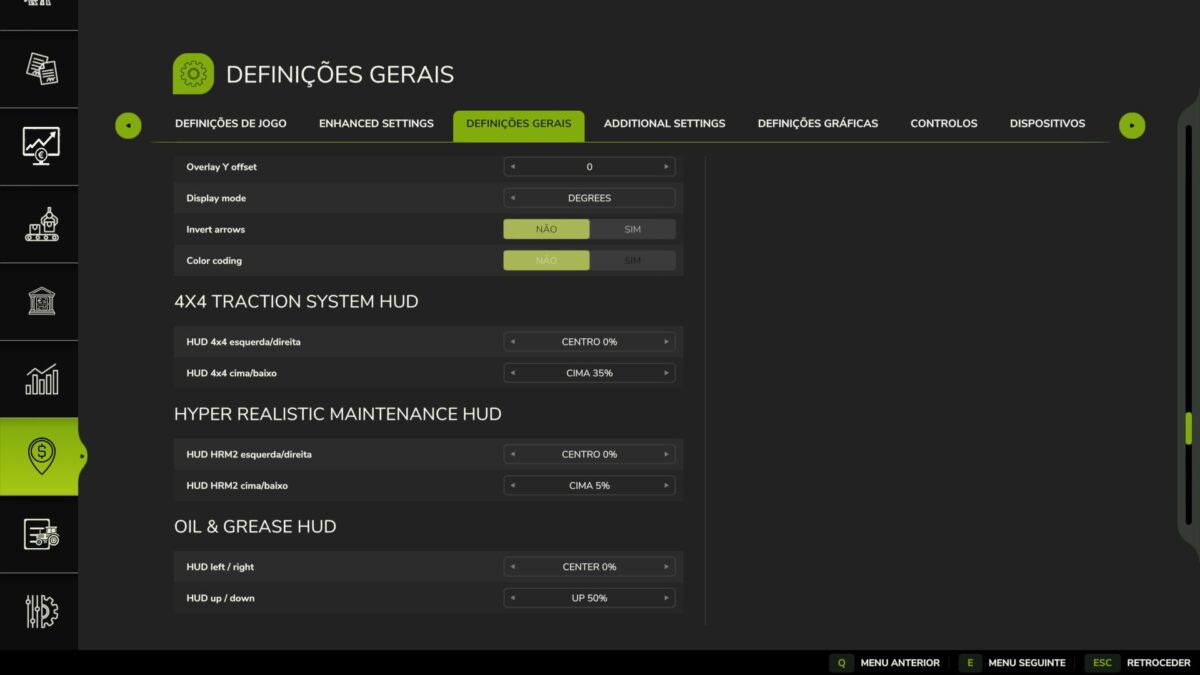The height and width of the screenshot is (675, 1200).
Task: Set Invert arrows to NÃO
Action: [x=546, y=229]
